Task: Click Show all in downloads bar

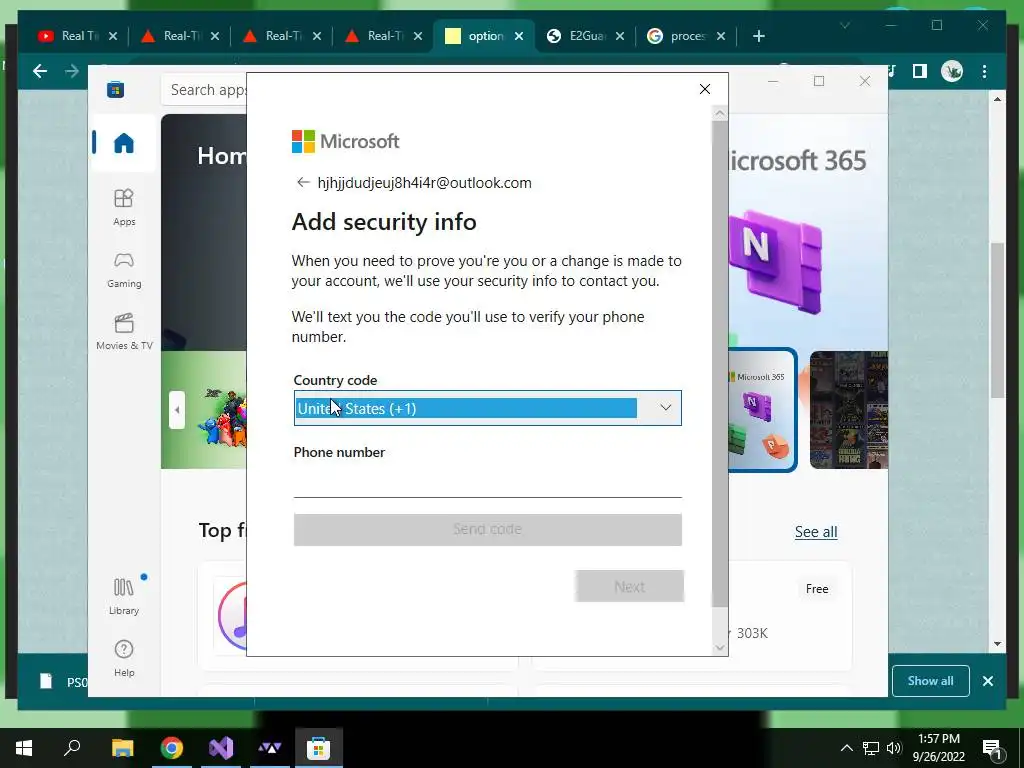Action: [x=930, y=680]
